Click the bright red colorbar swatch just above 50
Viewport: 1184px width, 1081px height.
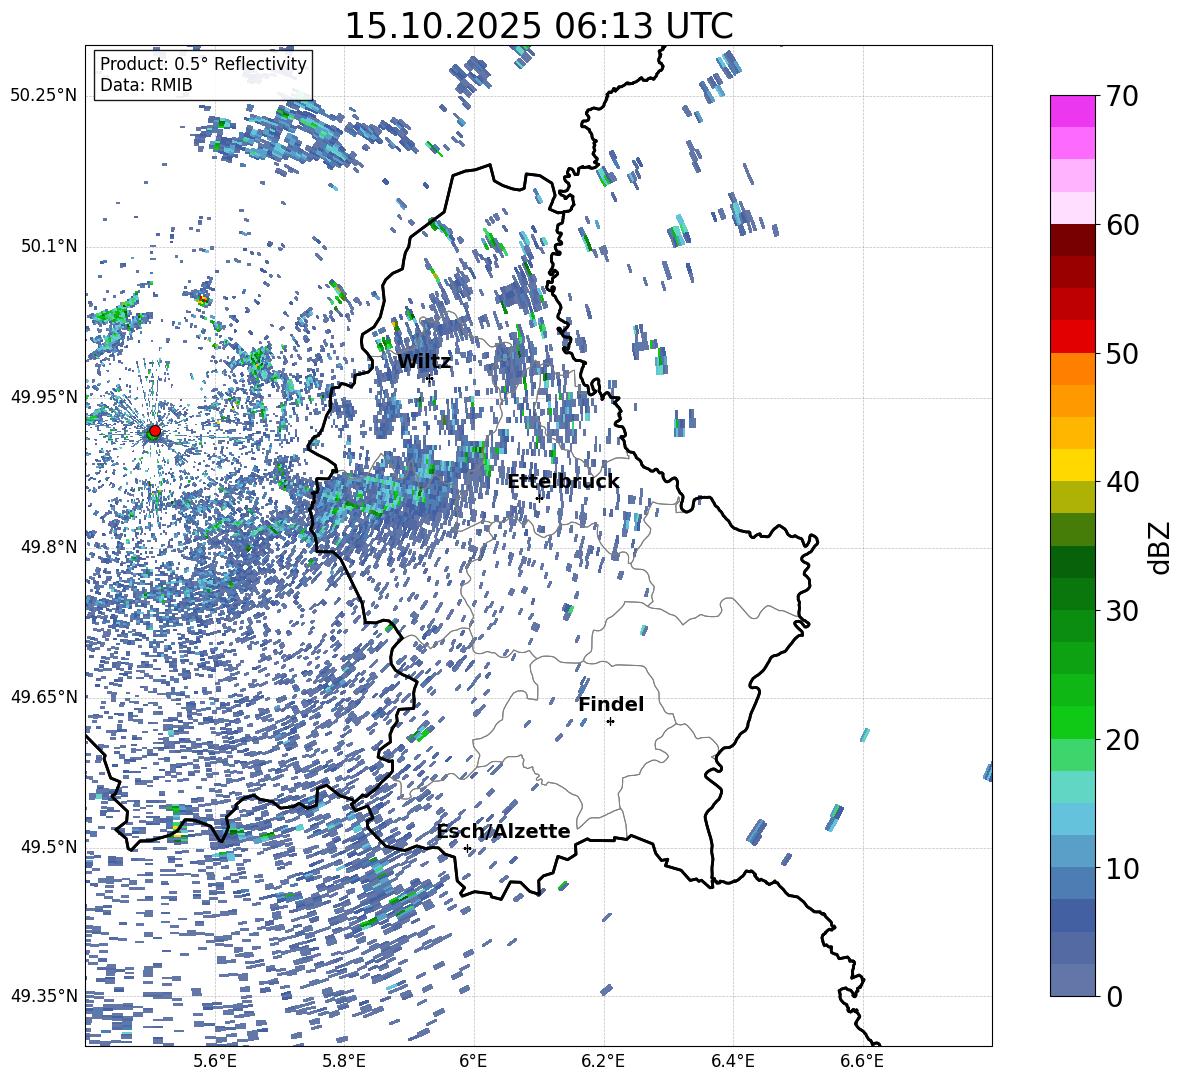pyautogui.click(x=1072, y=337)
